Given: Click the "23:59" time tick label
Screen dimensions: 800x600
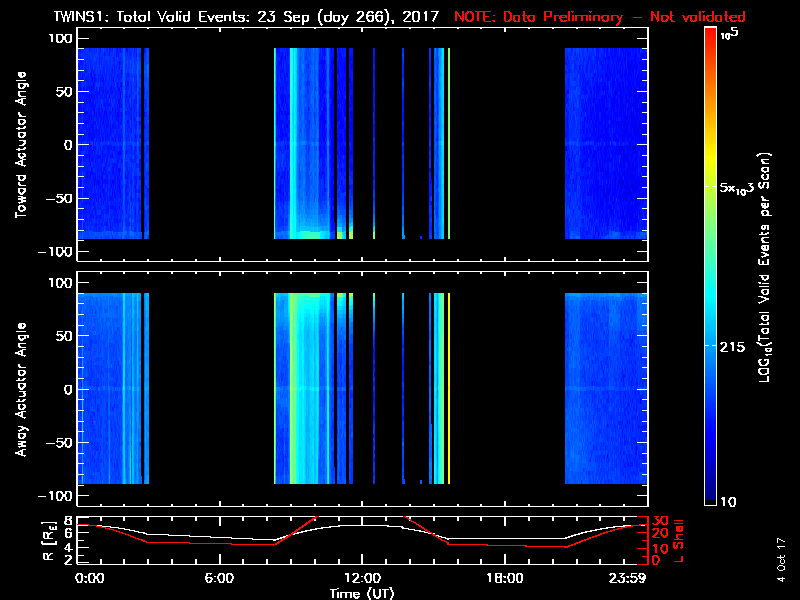Looking at the screenshot, I should tap(627, 579).
